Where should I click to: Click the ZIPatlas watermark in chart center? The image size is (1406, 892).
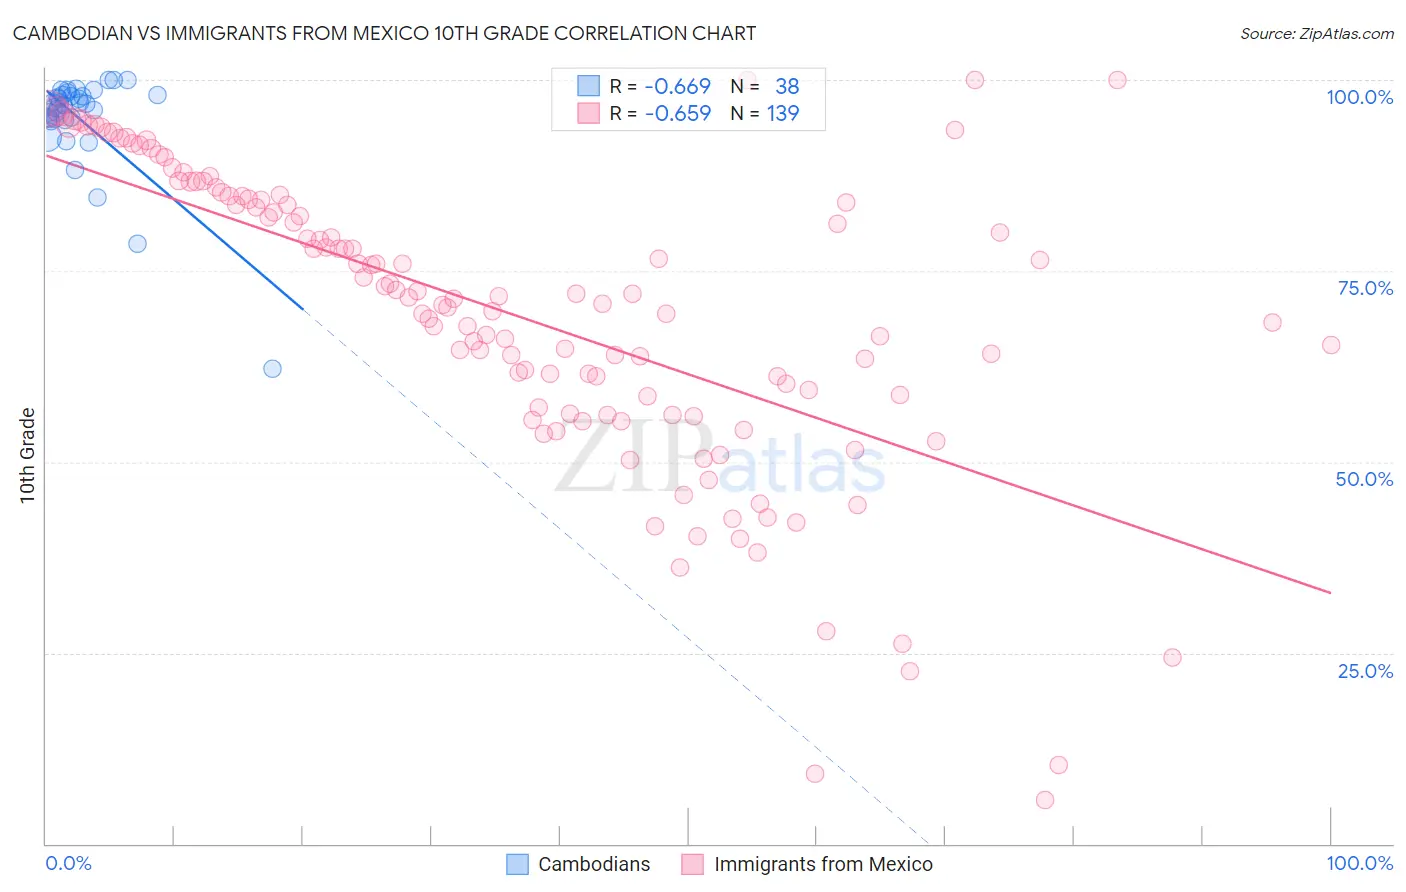[720, 457]
